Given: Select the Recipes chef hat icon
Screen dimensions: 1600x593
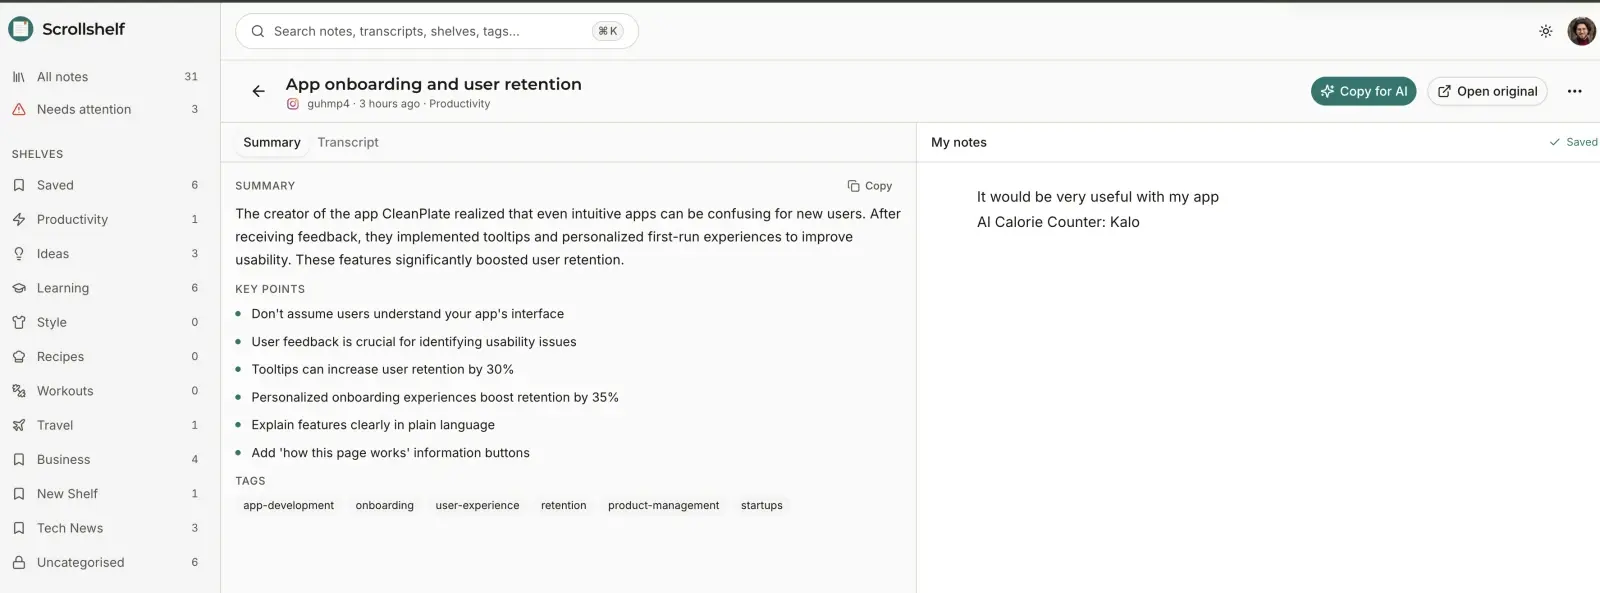Looking at the screenshot, I should (18, 357).
